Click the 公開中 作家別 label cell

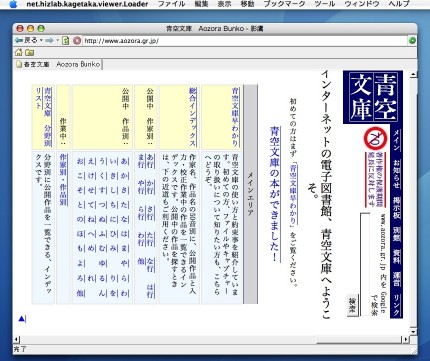(146, 117)
